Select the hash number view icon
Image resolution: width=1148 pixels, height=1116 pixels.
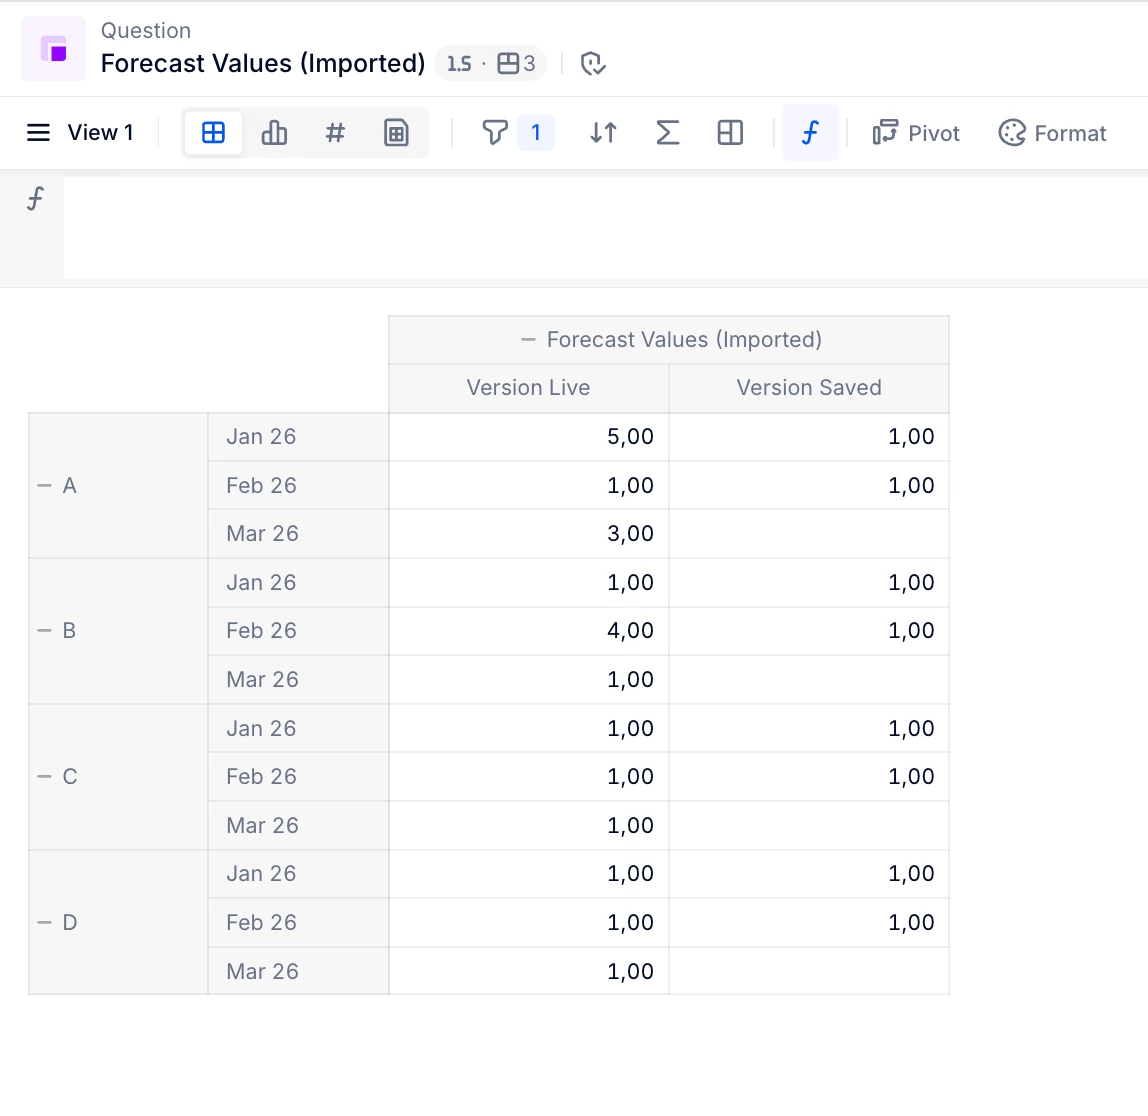(336, 133)
